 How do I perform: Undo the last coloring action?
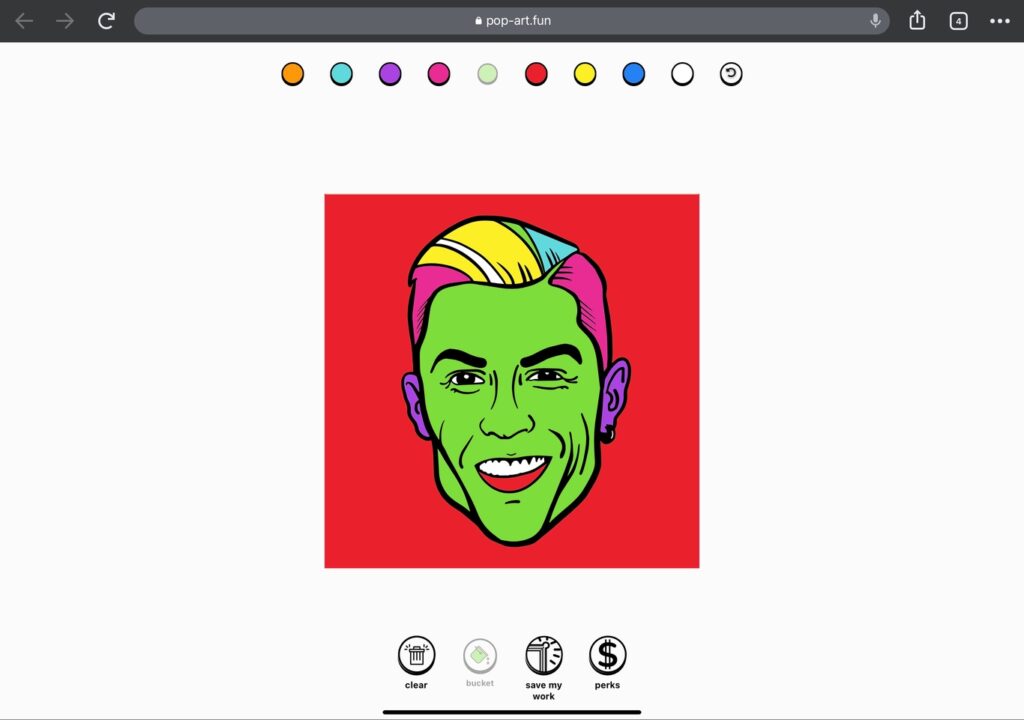[x=731, y=74]
